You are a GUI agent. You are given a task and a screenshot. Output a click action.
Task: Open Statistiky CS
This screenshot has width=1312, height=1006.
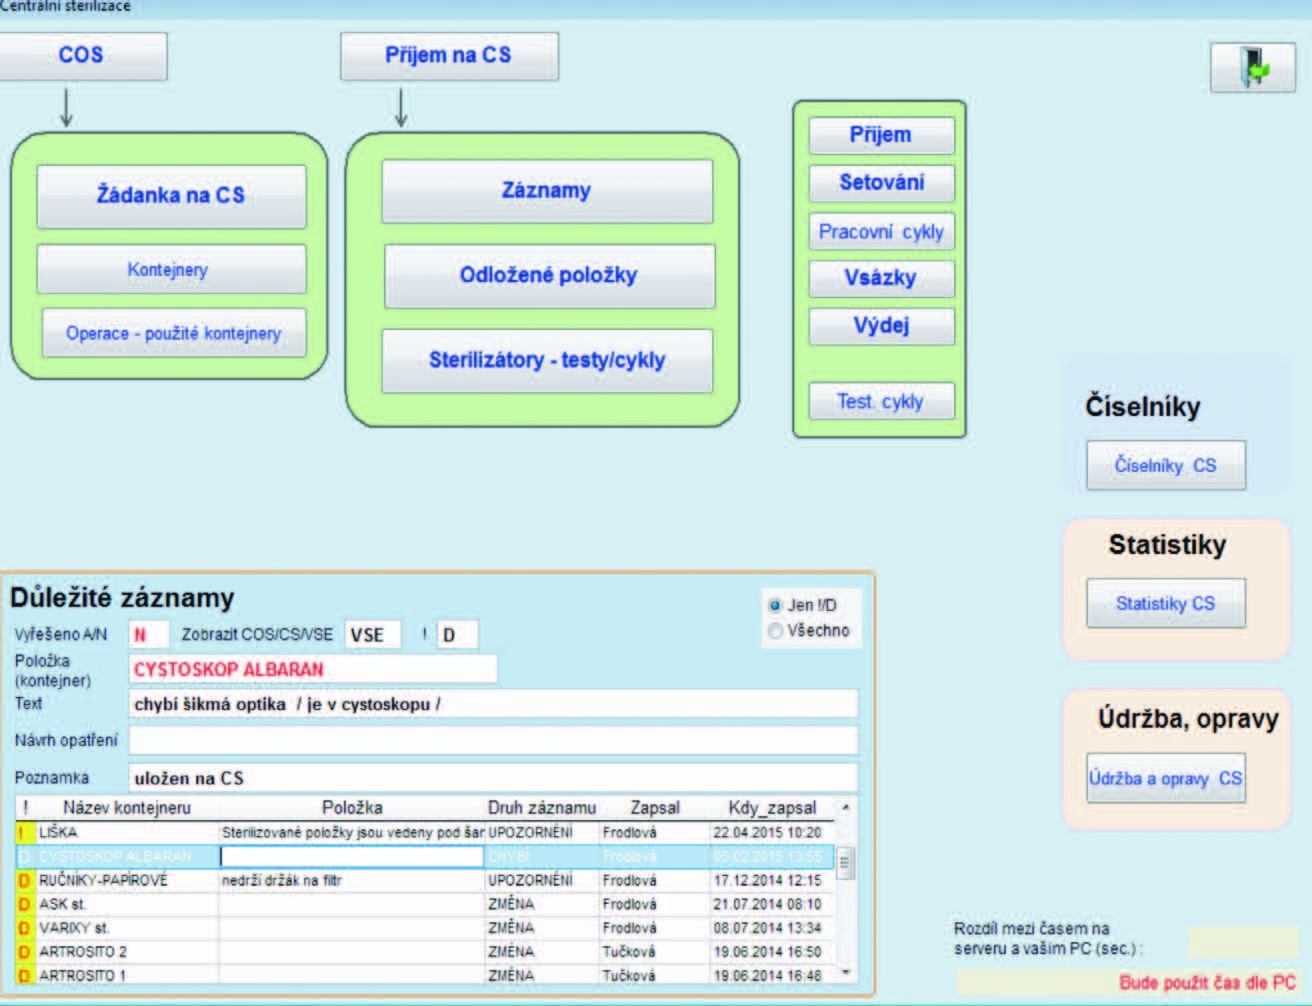[1165, 603]
